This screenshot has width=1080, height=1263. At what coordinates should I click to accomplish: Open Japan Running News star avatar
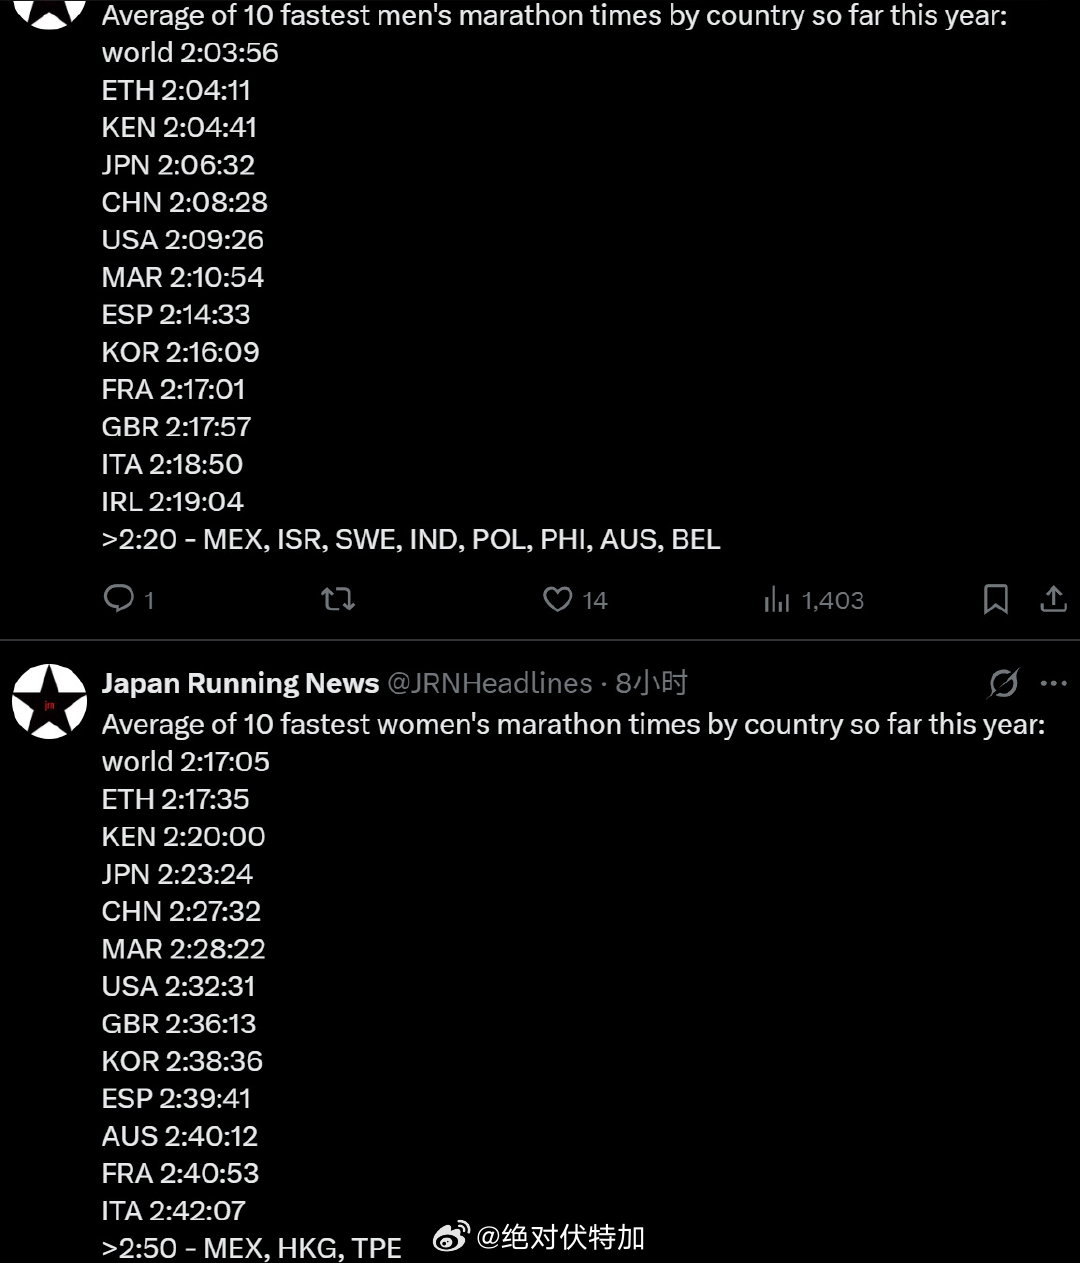pyautogui.click(x=49, y=701)
